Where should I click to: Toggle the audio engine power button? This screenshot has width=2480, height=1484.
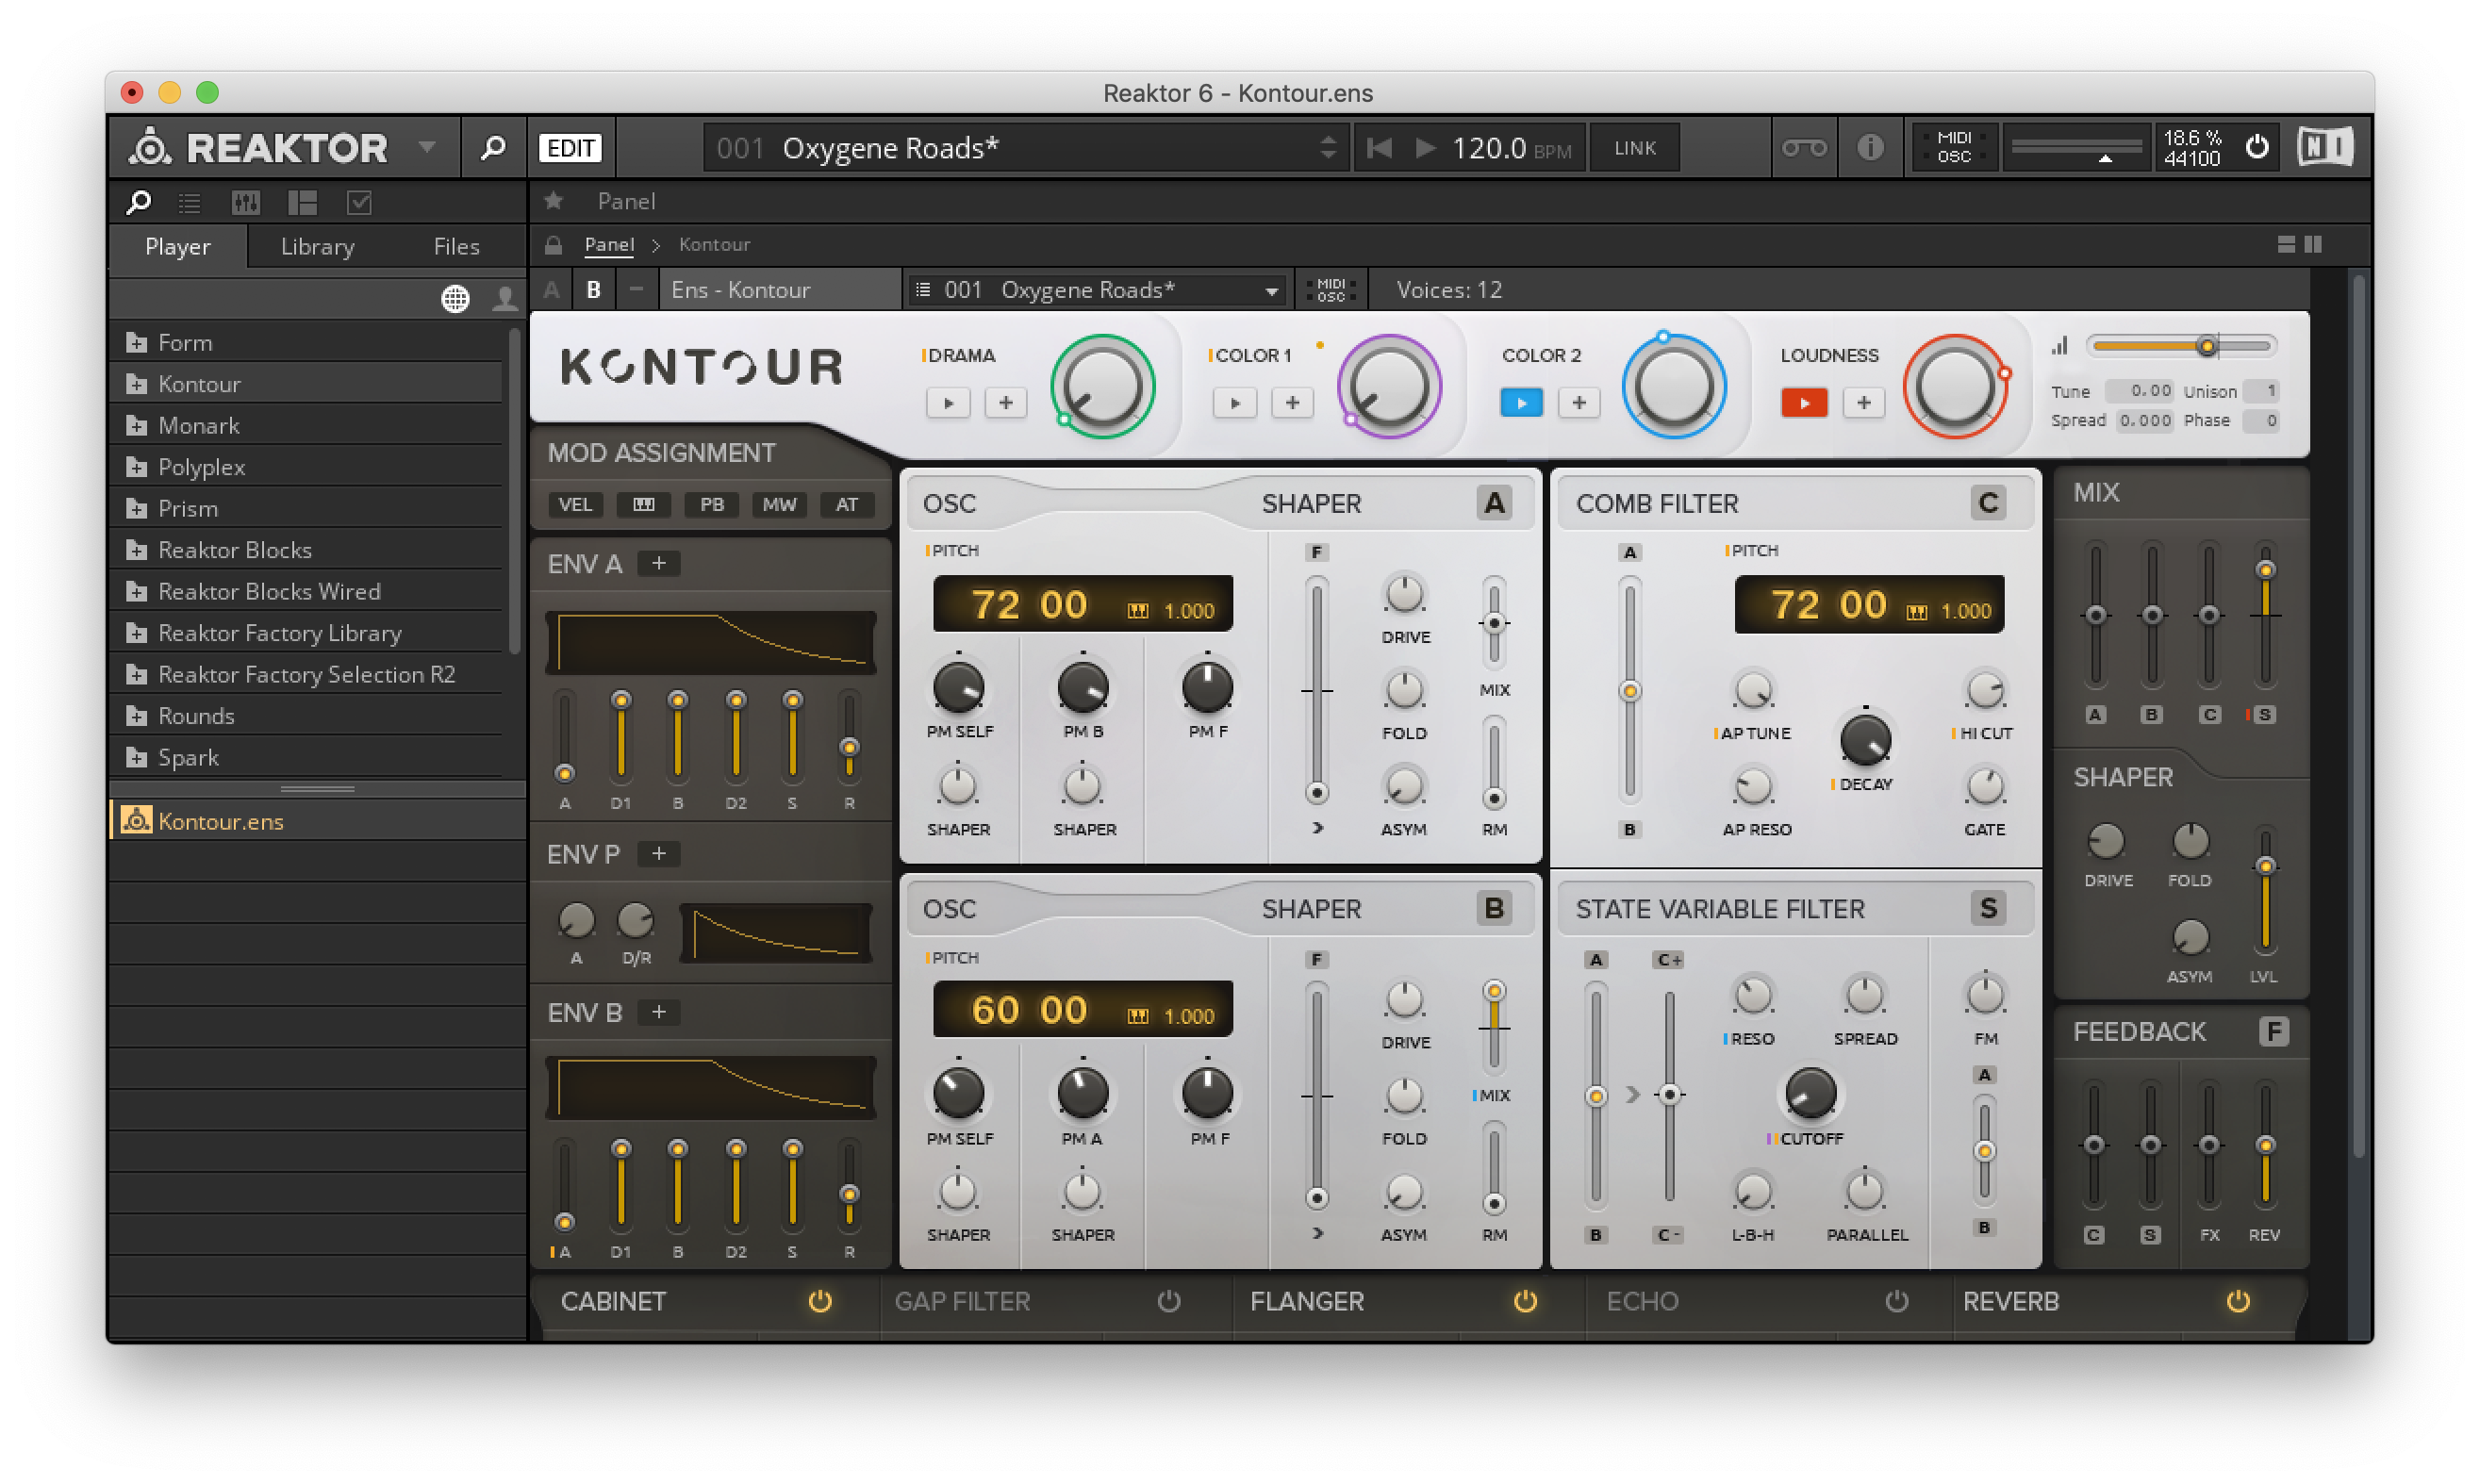2257,147
